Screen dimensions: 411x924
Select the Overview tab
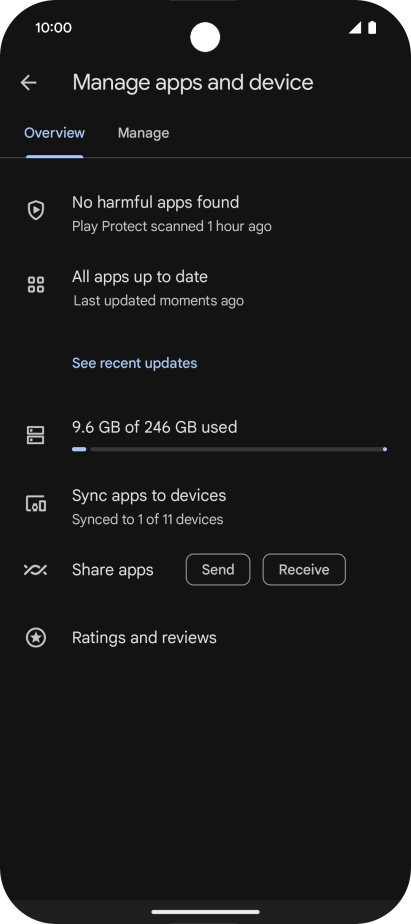[54, 133]
